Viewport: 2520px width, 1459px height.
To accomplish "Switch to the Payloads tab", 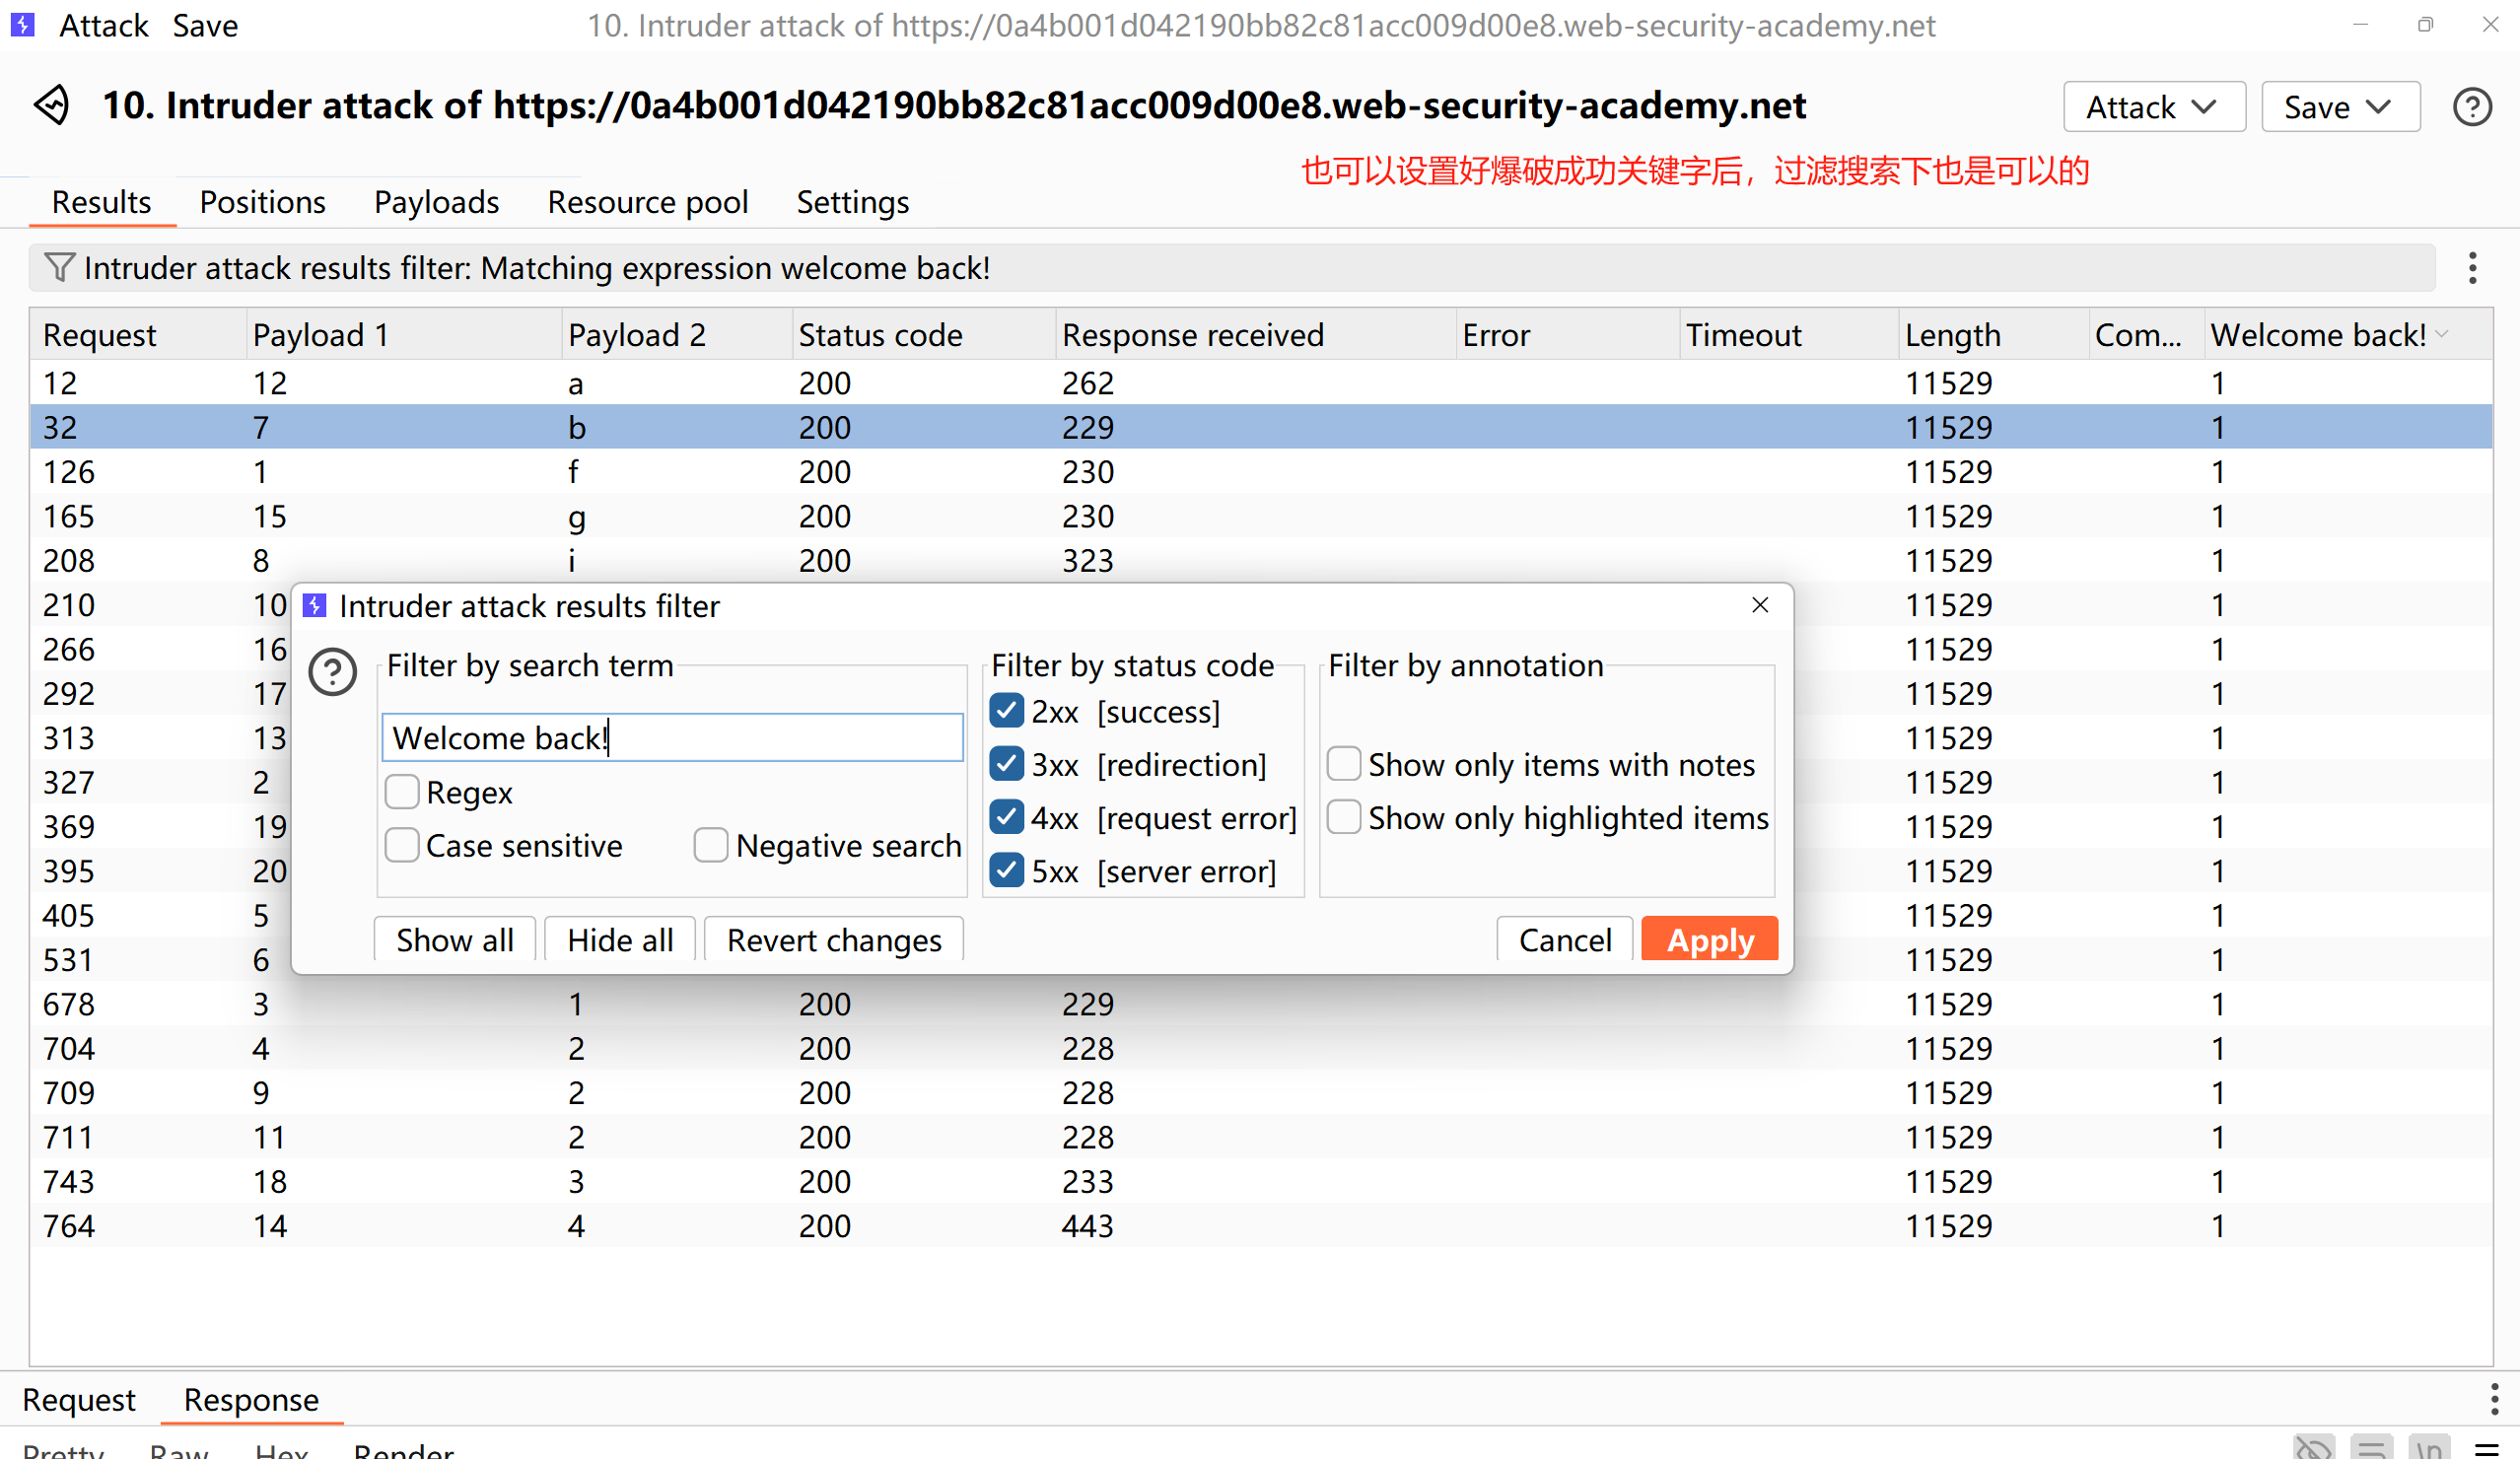I will pos(436,202).
